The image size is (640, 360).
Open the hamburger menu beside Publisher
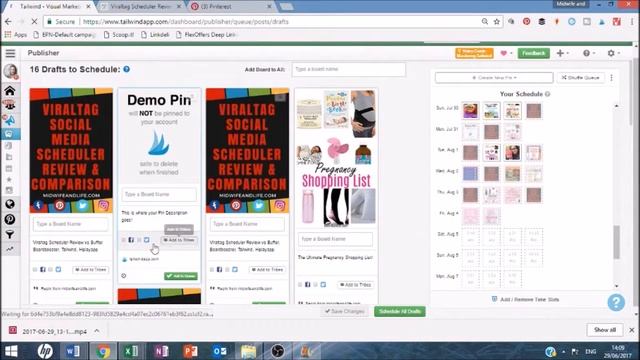pyautogui.click(x=10, y=53)
